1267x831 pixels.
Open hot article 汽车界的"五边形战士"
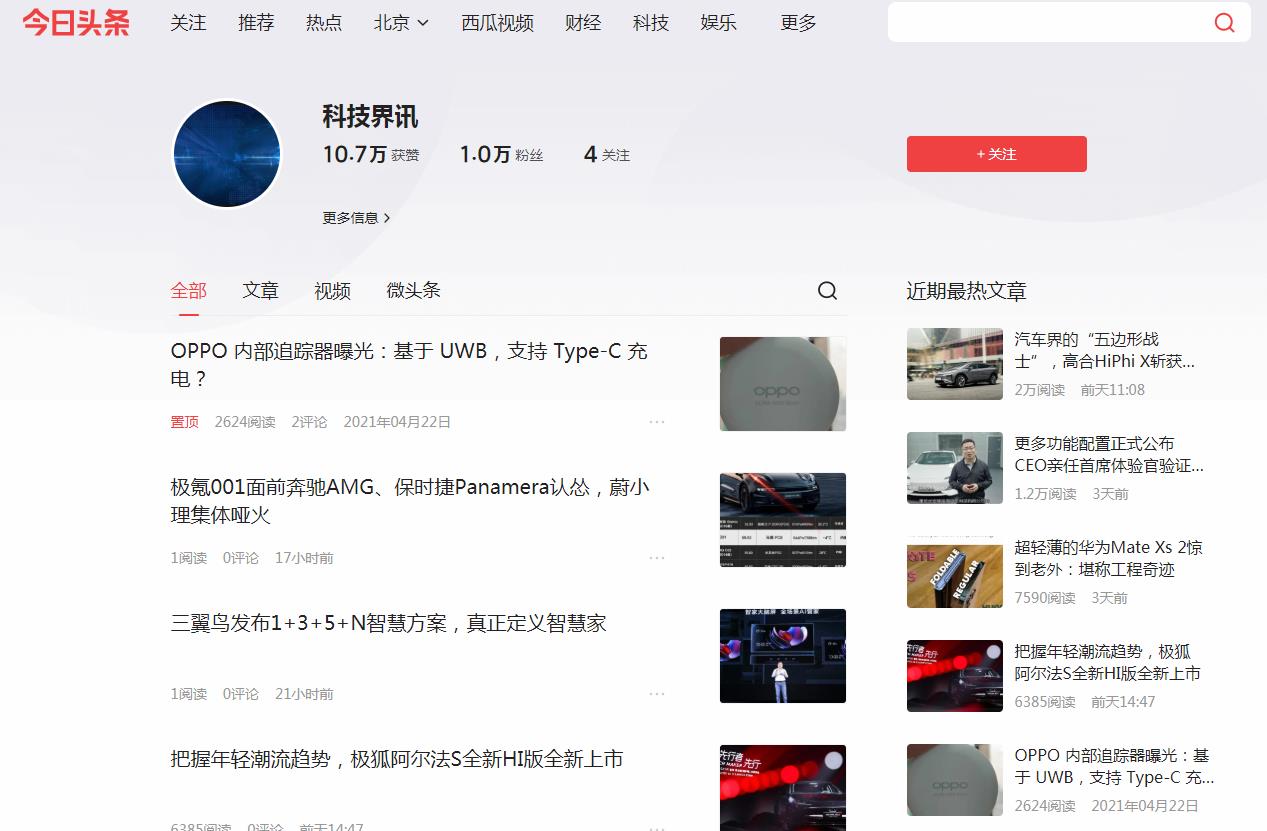click(1105, 350)
